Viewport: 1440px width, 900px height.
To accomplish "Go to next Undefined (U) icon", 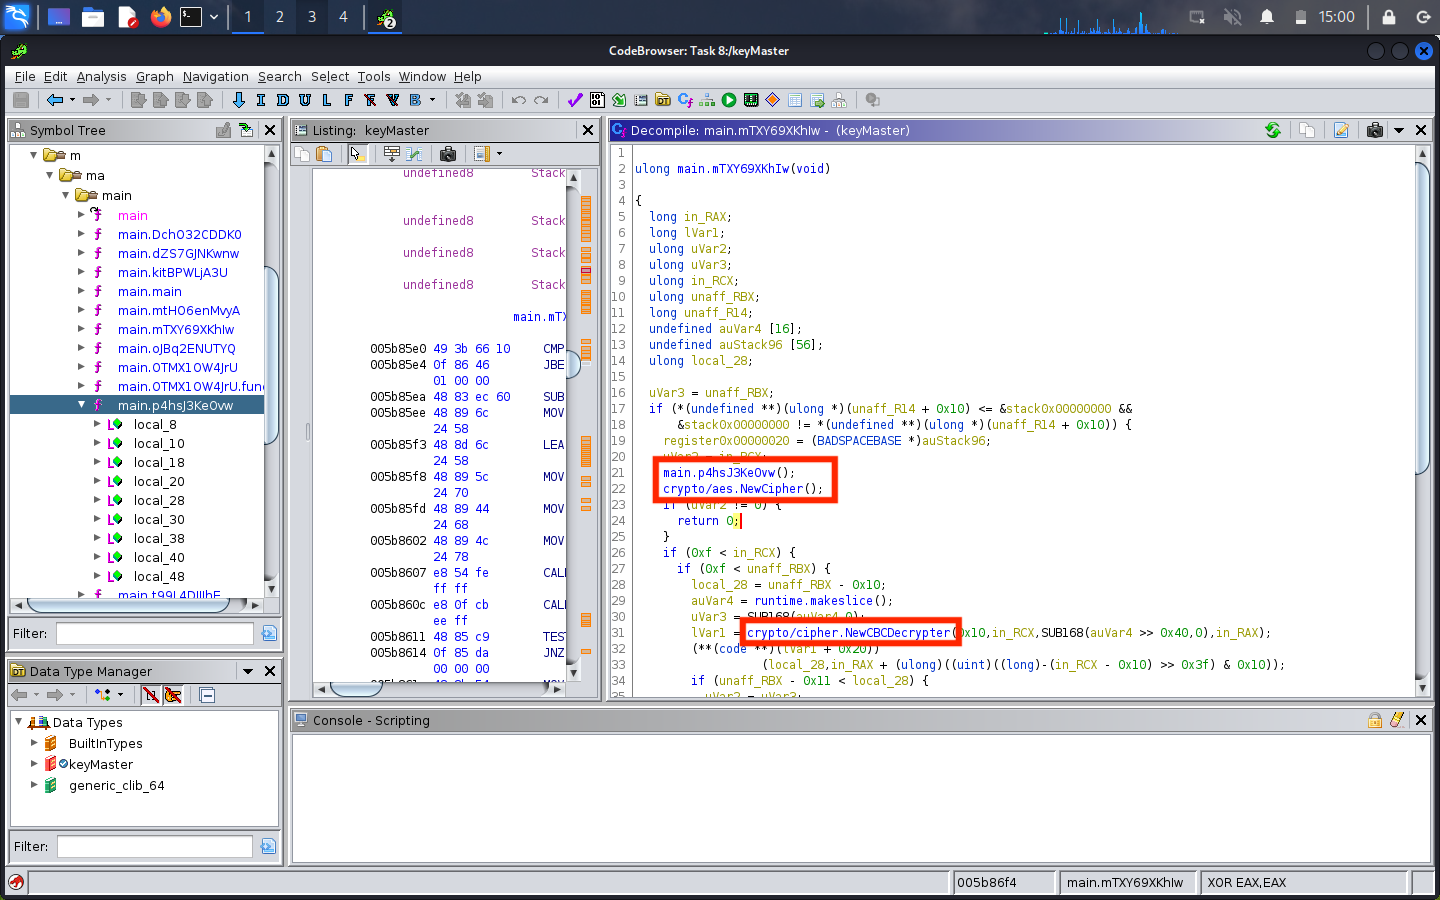I will point(305,100).
